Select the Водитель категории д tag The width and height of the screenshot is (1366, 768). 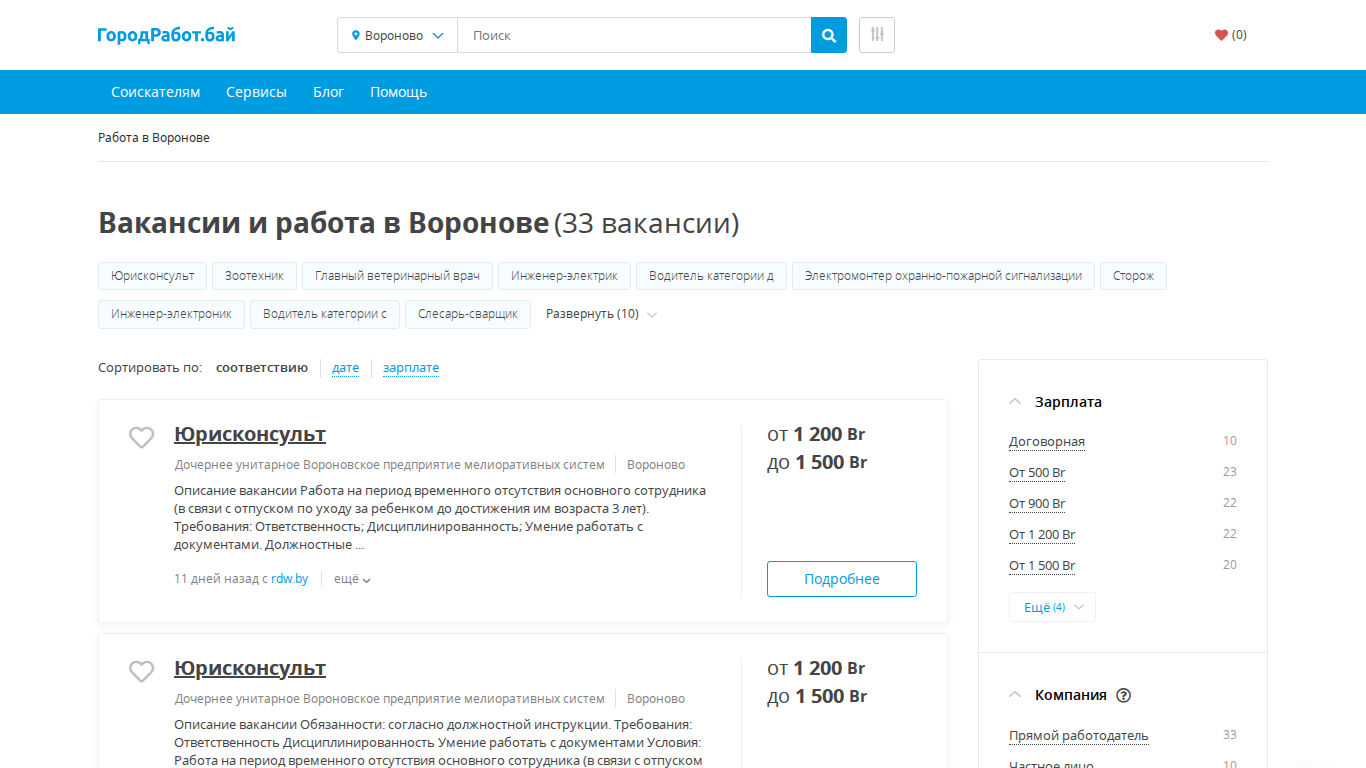click(711, 276)
